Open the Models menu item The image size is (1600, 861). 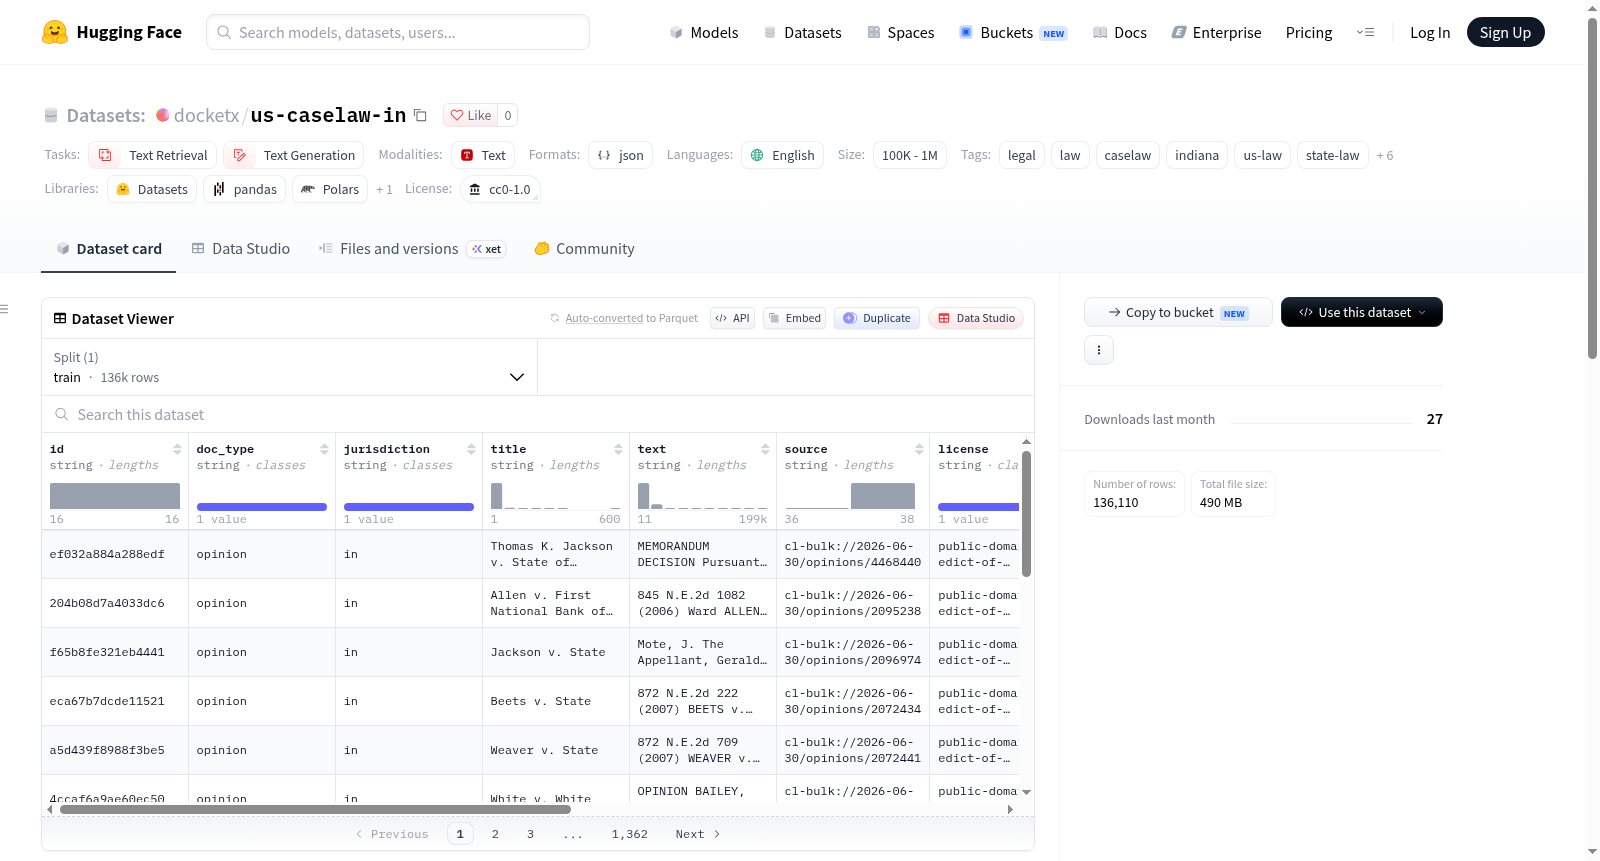pyautogui.click(x=704, y=32)
